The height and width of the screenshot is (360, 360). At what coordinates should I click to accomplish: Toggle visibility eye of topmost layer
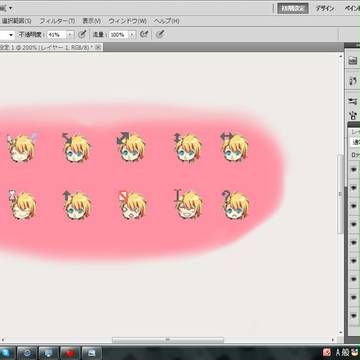tap(354, 170)
